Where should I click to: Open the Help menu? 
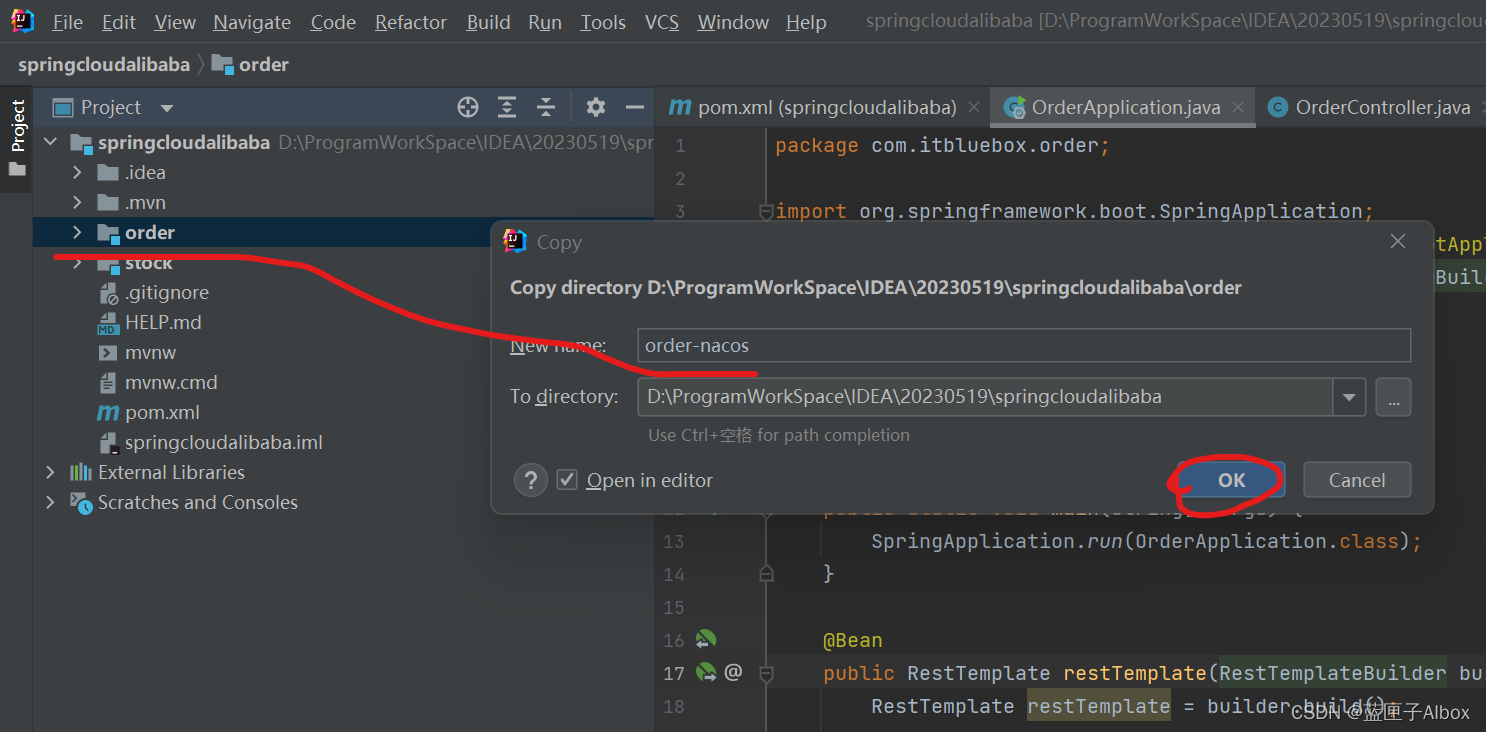tap(806, 22)
